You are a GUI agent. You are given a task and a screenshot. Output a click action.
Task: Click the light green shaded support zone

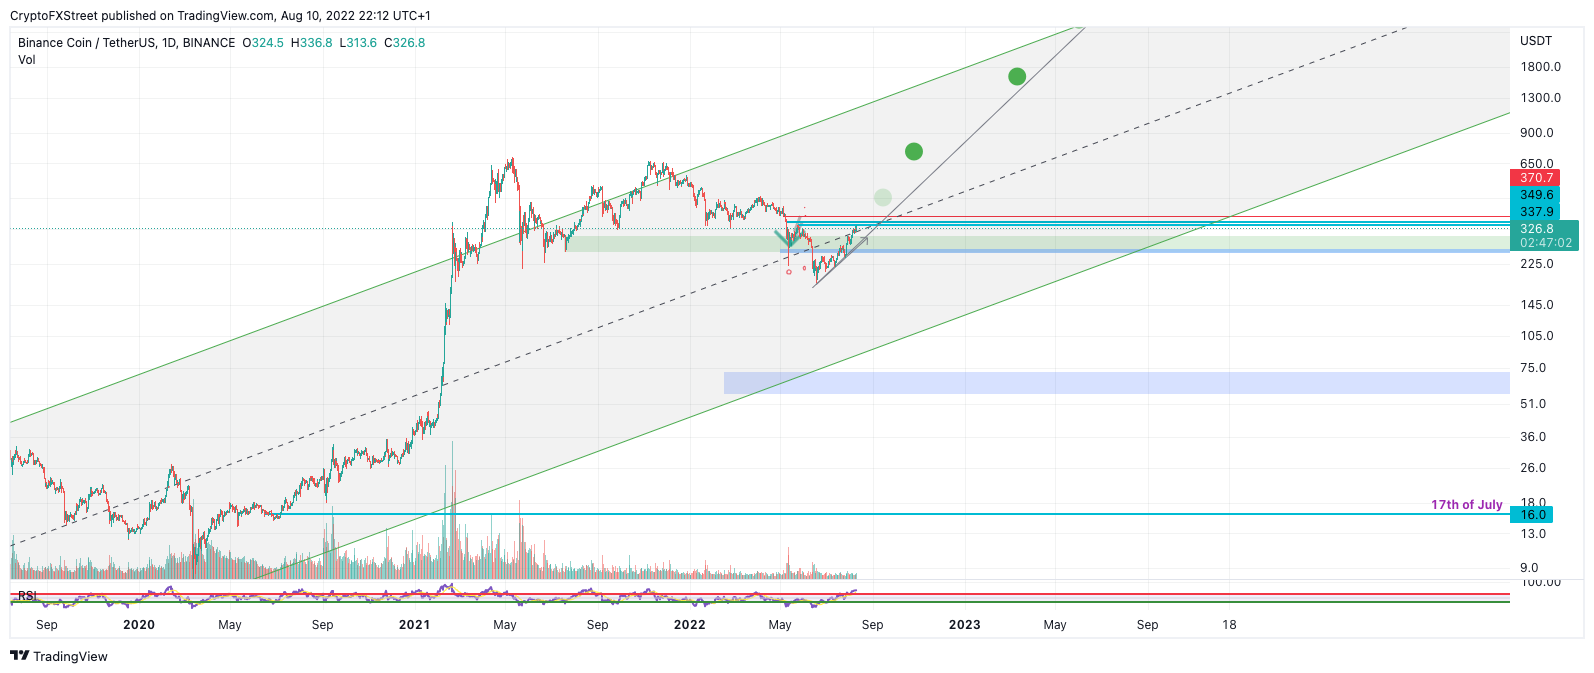tap(1037, 243)
